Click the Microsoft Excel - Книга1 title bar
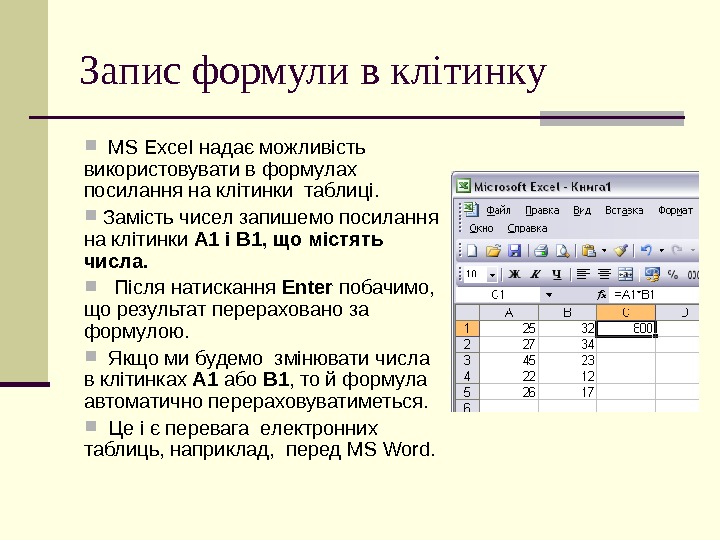 (x=576, y=186)
